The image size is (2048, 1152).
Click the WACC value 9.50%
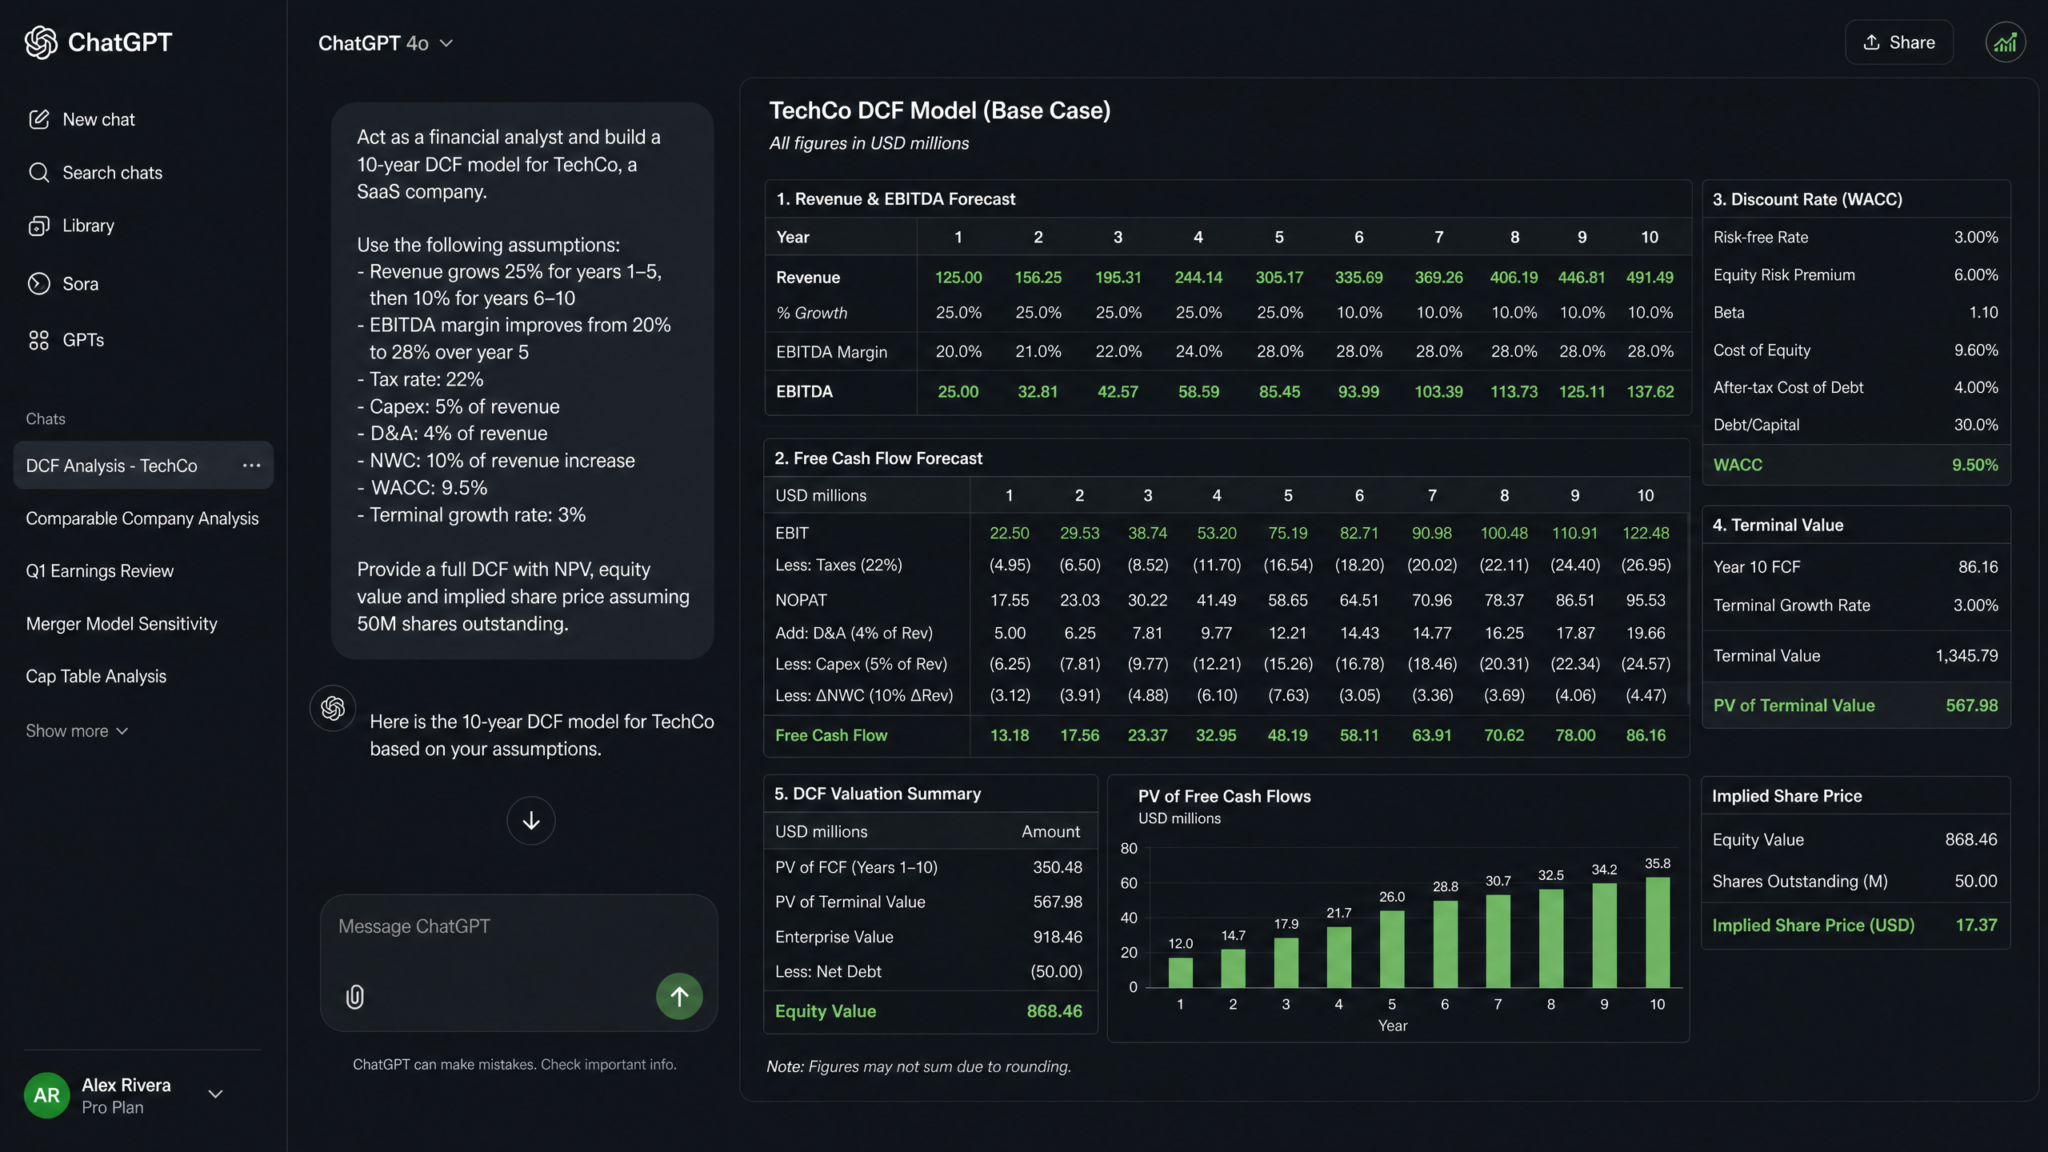tap(1975, 465)
